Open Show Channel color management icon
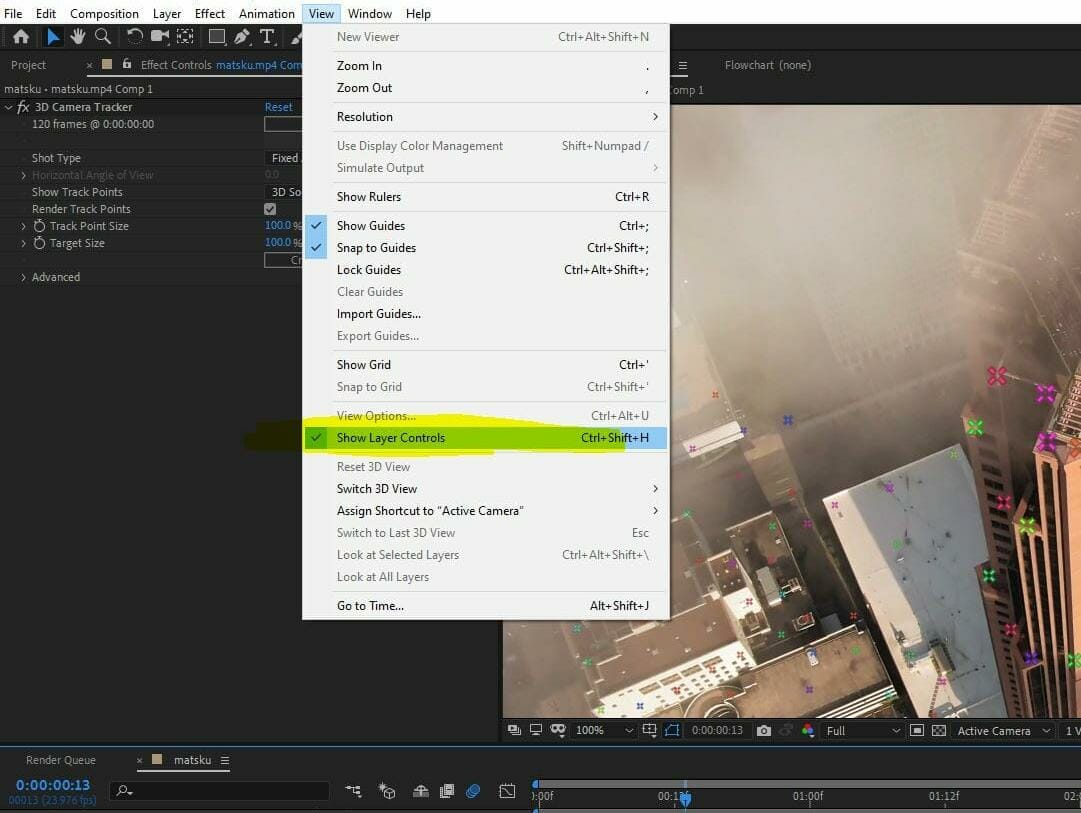This screenshot has height=813, width=1081. coord(808,730)
